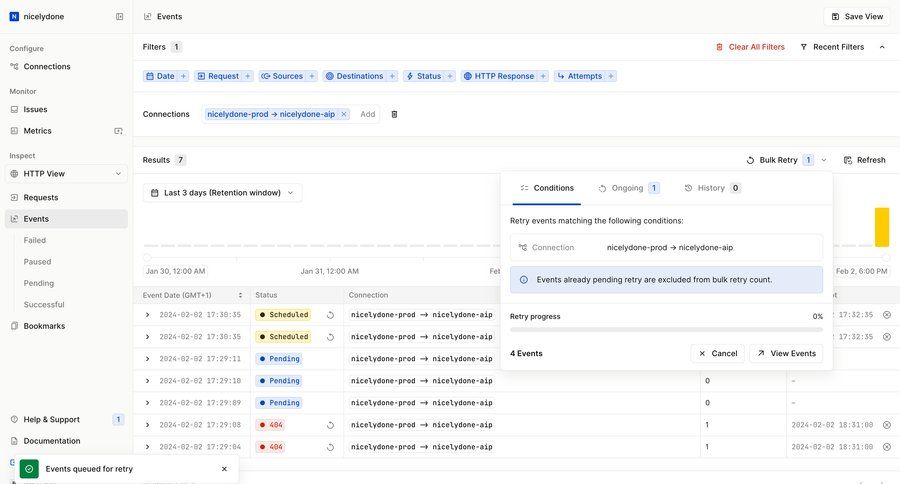The height and width of the screenshot is (484, 900).
Task: Click the yellow bar in the histogram
Action: coord(881,227)
